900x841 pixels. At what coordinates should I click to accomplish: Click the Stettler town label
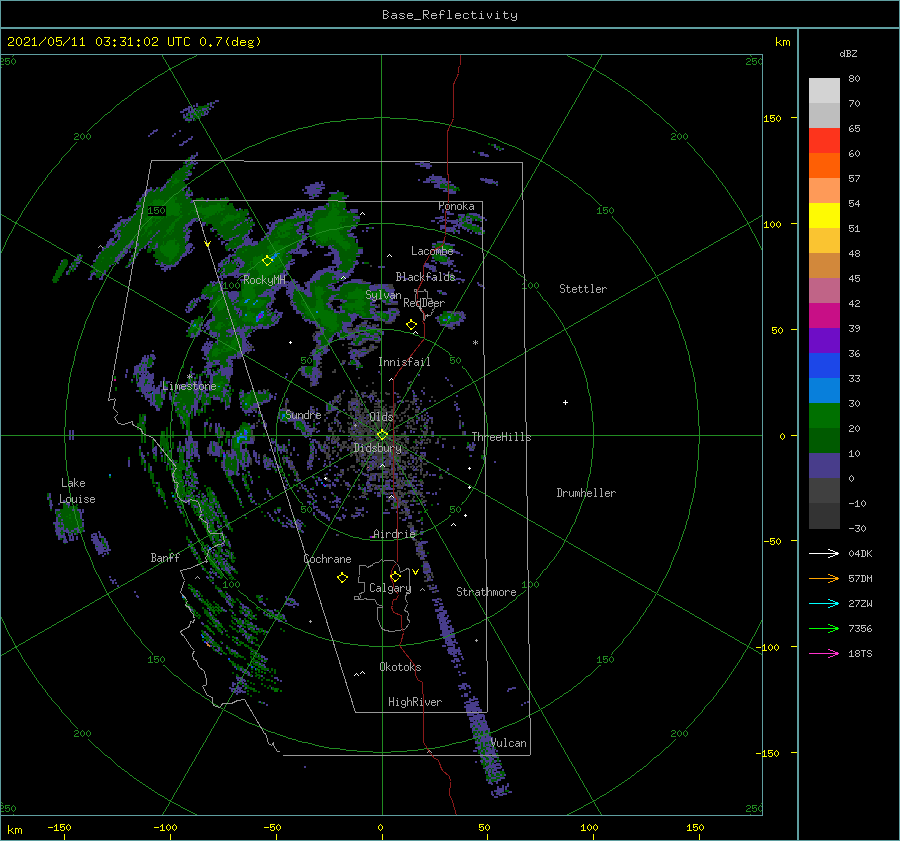tap(583, 289)
